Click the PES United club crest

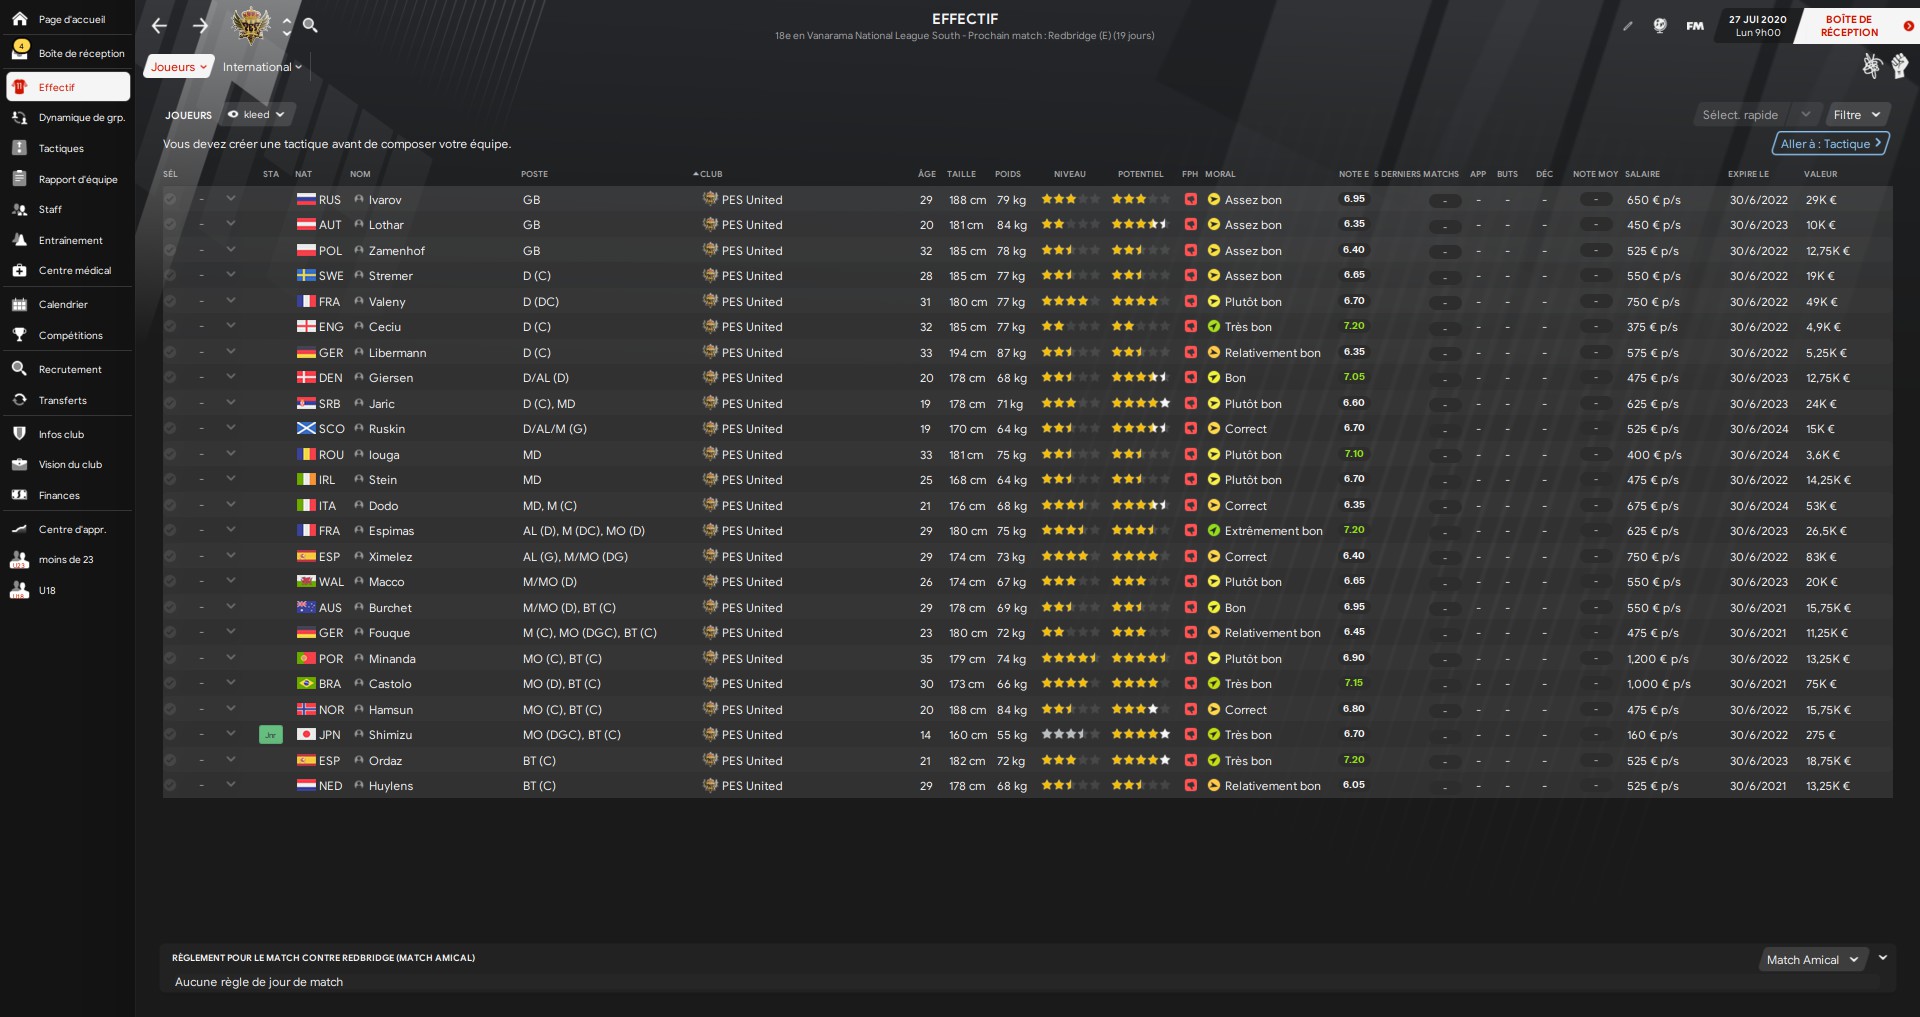tap(250, 25)
